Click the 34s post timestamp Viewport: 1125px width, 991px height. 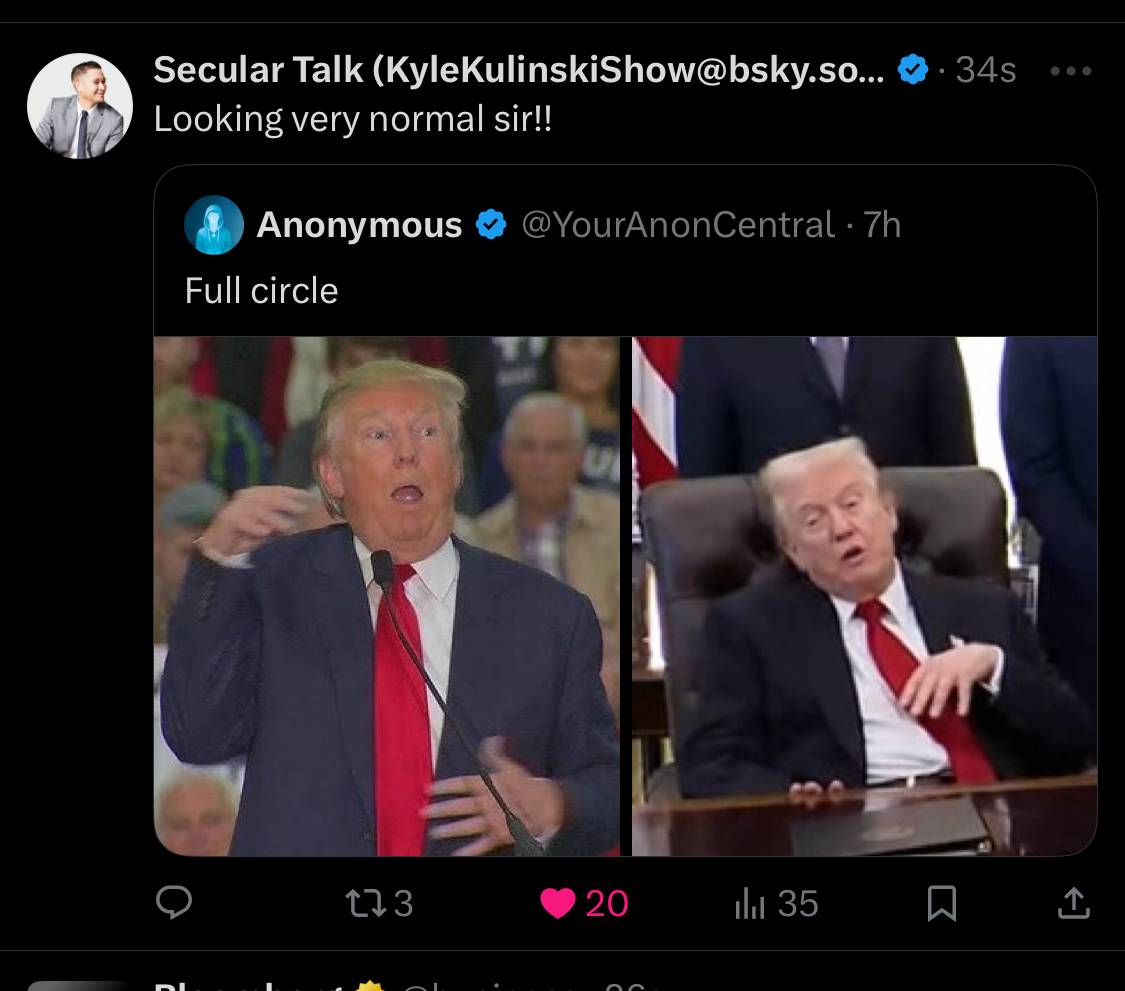point(986,70)
